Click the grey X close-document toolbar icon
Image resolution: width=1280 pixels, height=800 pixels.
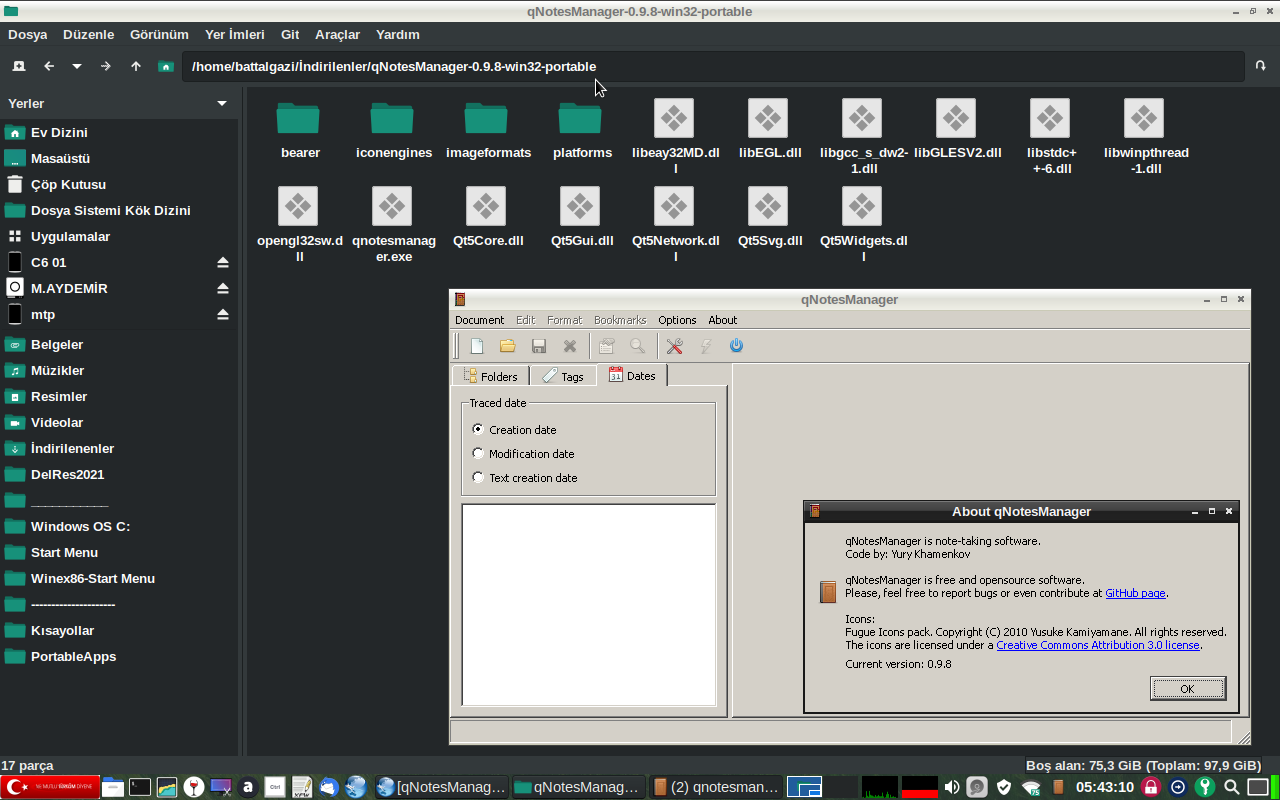[570, 346]
